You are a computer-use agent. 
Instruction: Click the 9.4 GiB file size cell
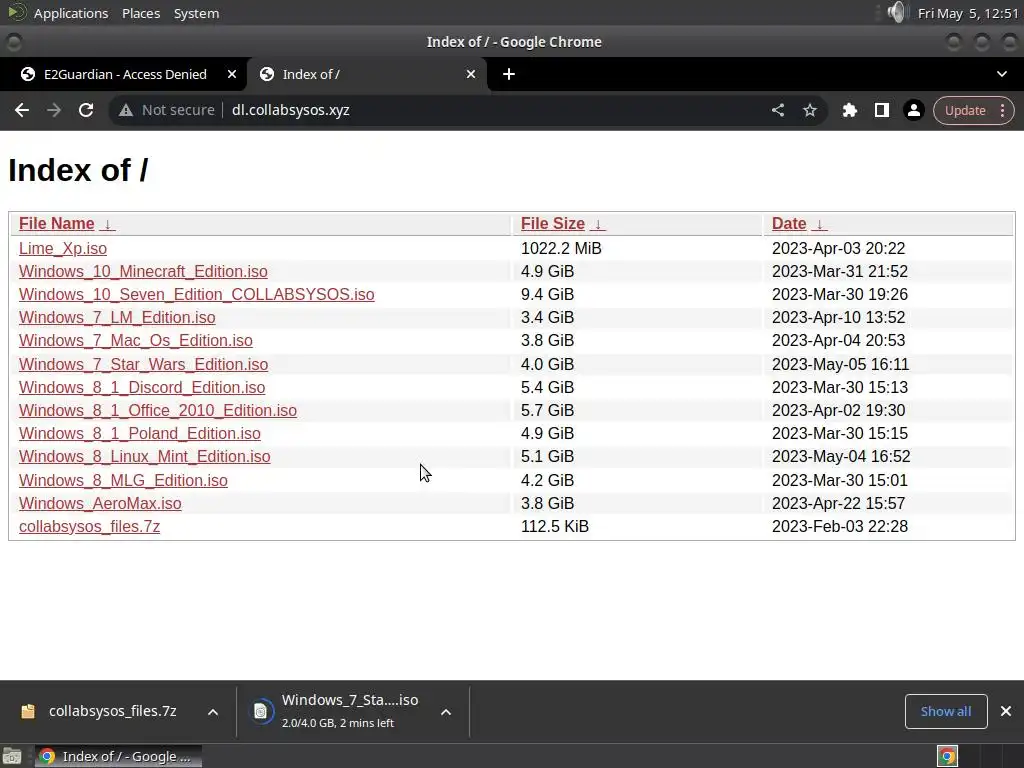(547, 294)
